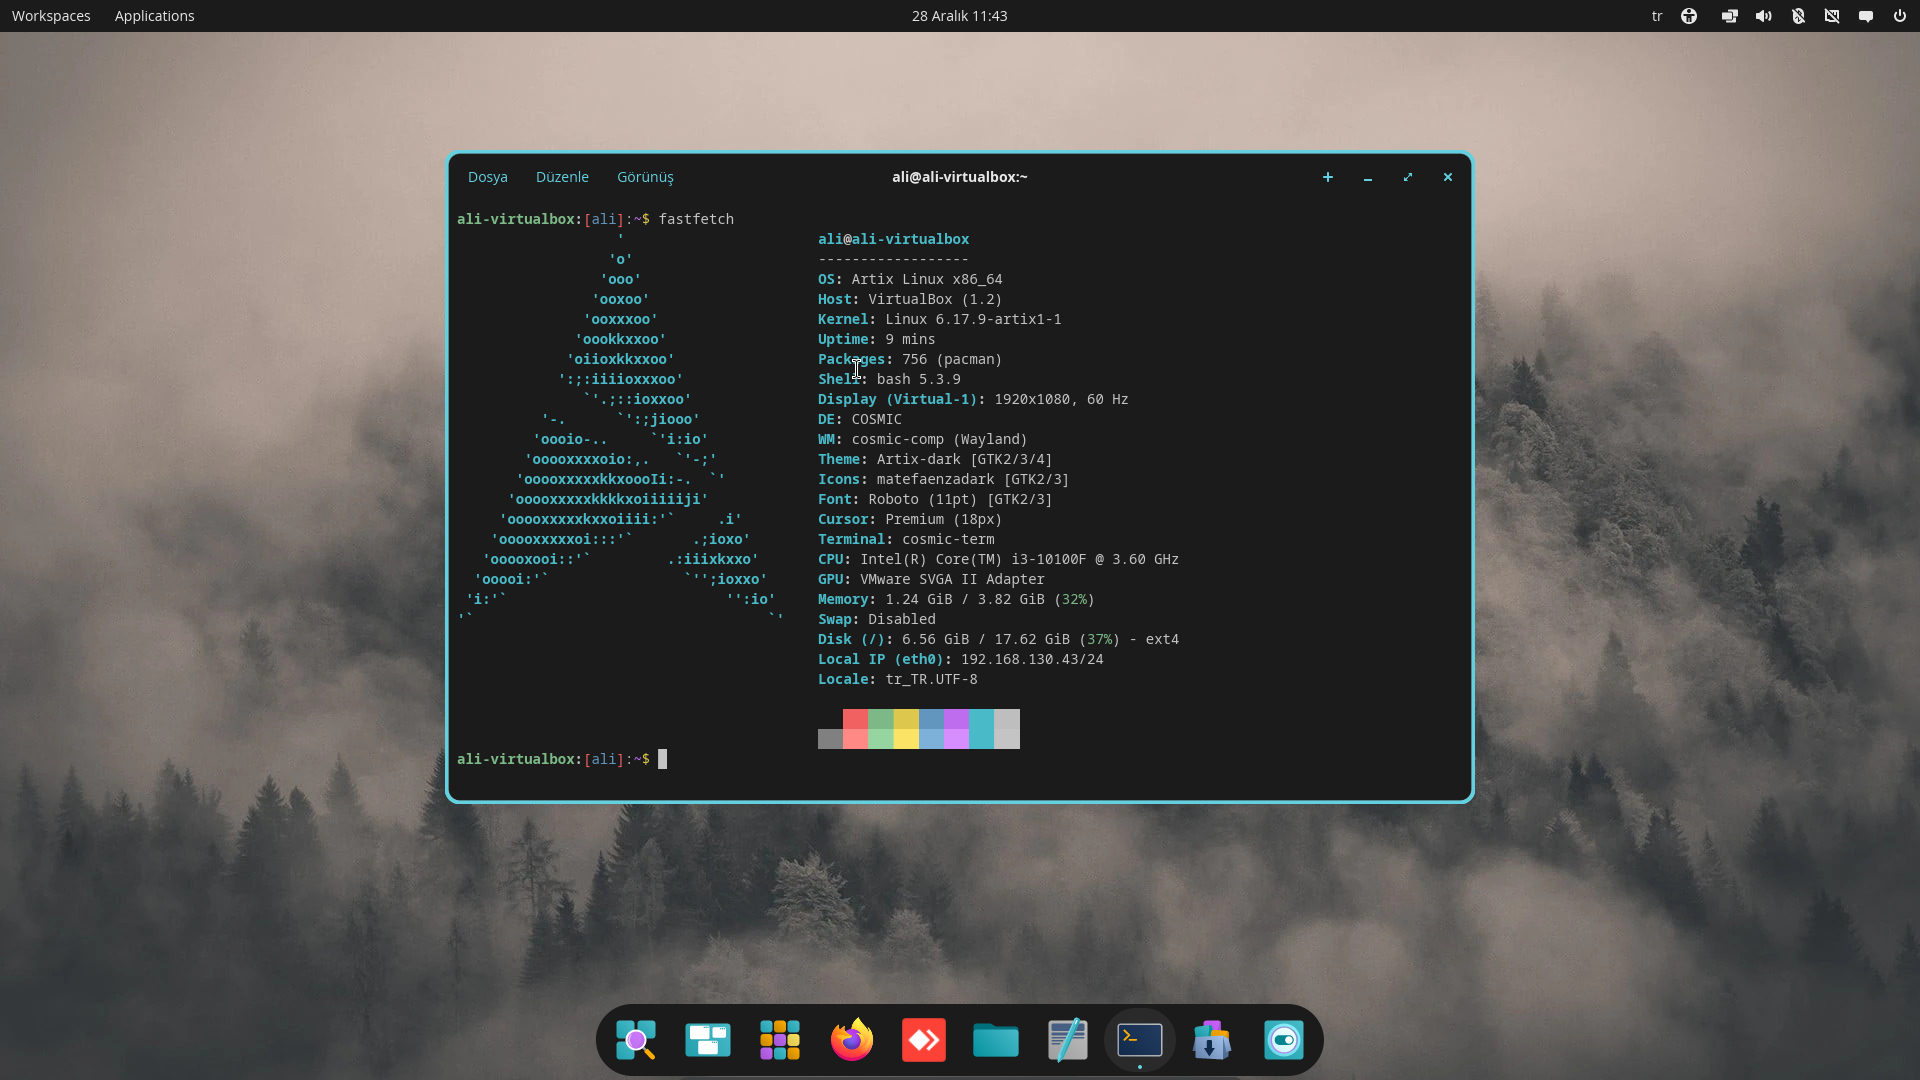Click the WM value 'cosmic-comp (Wayland)'
Image resolution: width=1920 pixels, height=1080 pixels.
tap(939, 439)
